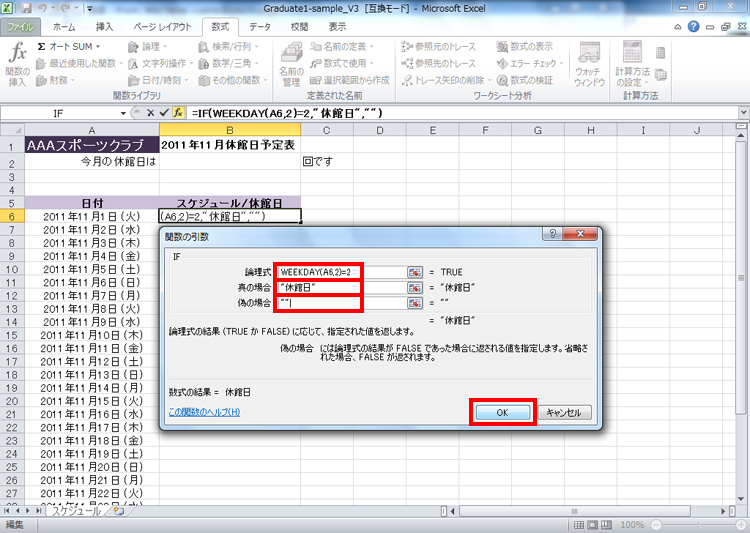Click the vertical scrollbar of the worksheet
This screenshot has height=533, width=750.
(741, 278)
